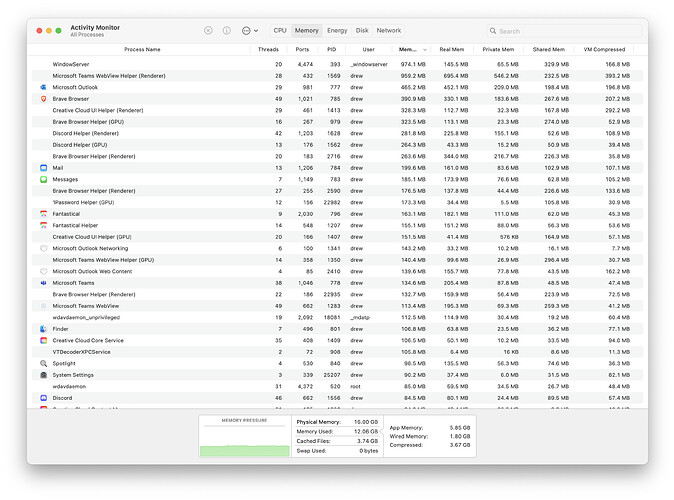
Task: Click Microsoft Outlook Networking shield icon
Action: 43,248
